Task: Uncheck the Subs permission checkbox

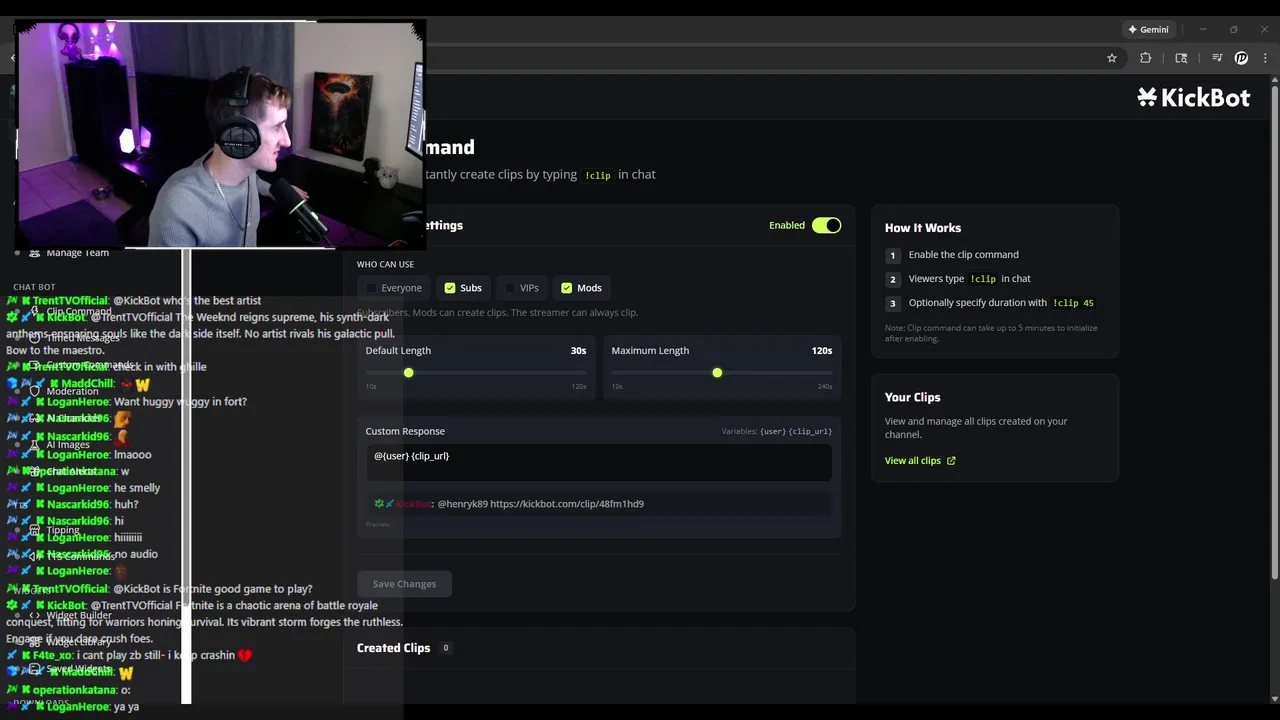Action: click(x=450, y=288)
